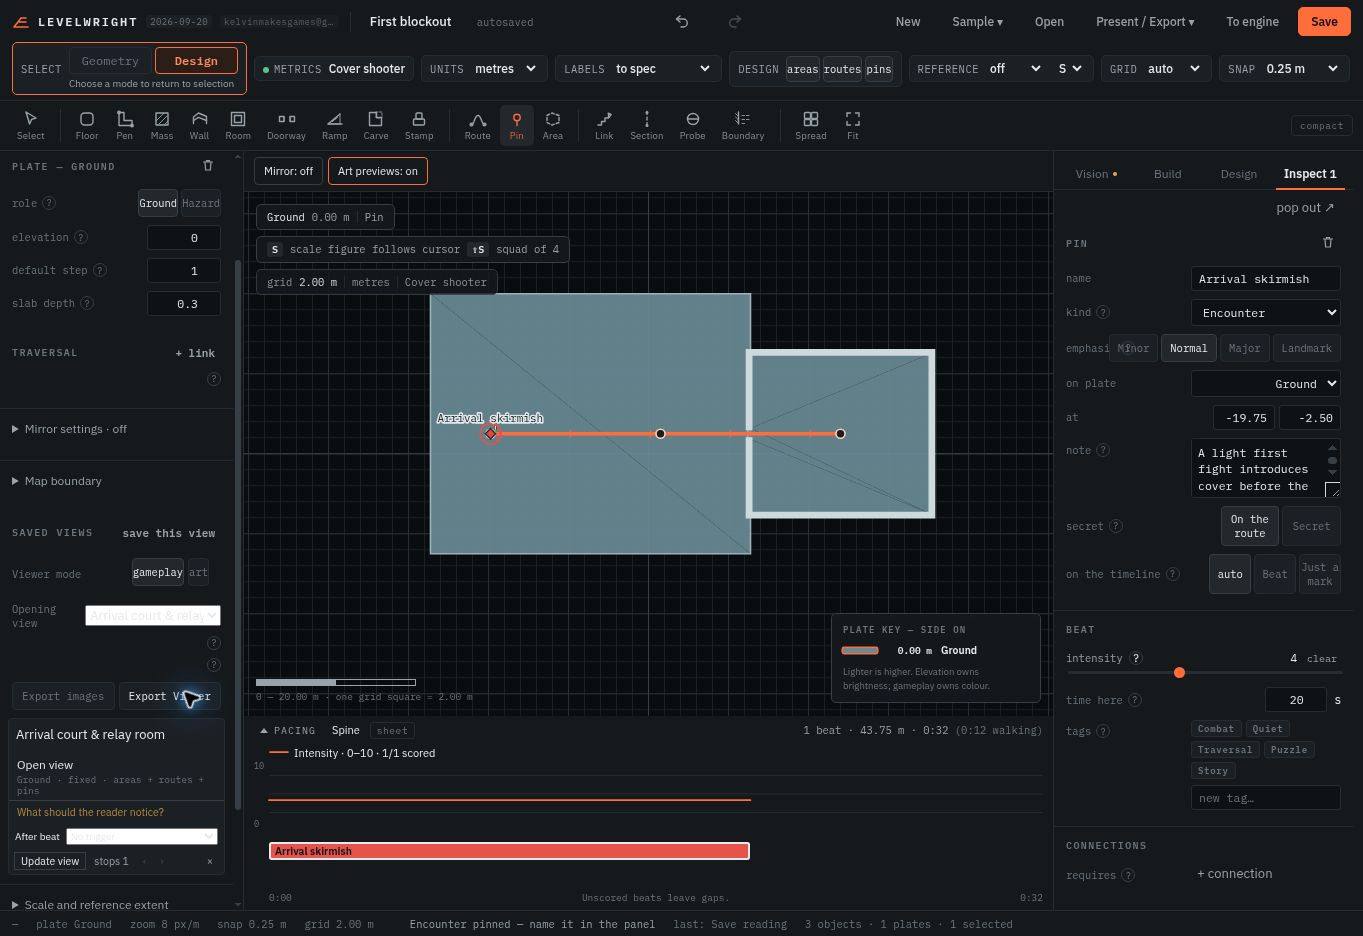This screenshot has height=936, width=1363.
Task: Set plate role to Hazard
Action: point(201,203)
